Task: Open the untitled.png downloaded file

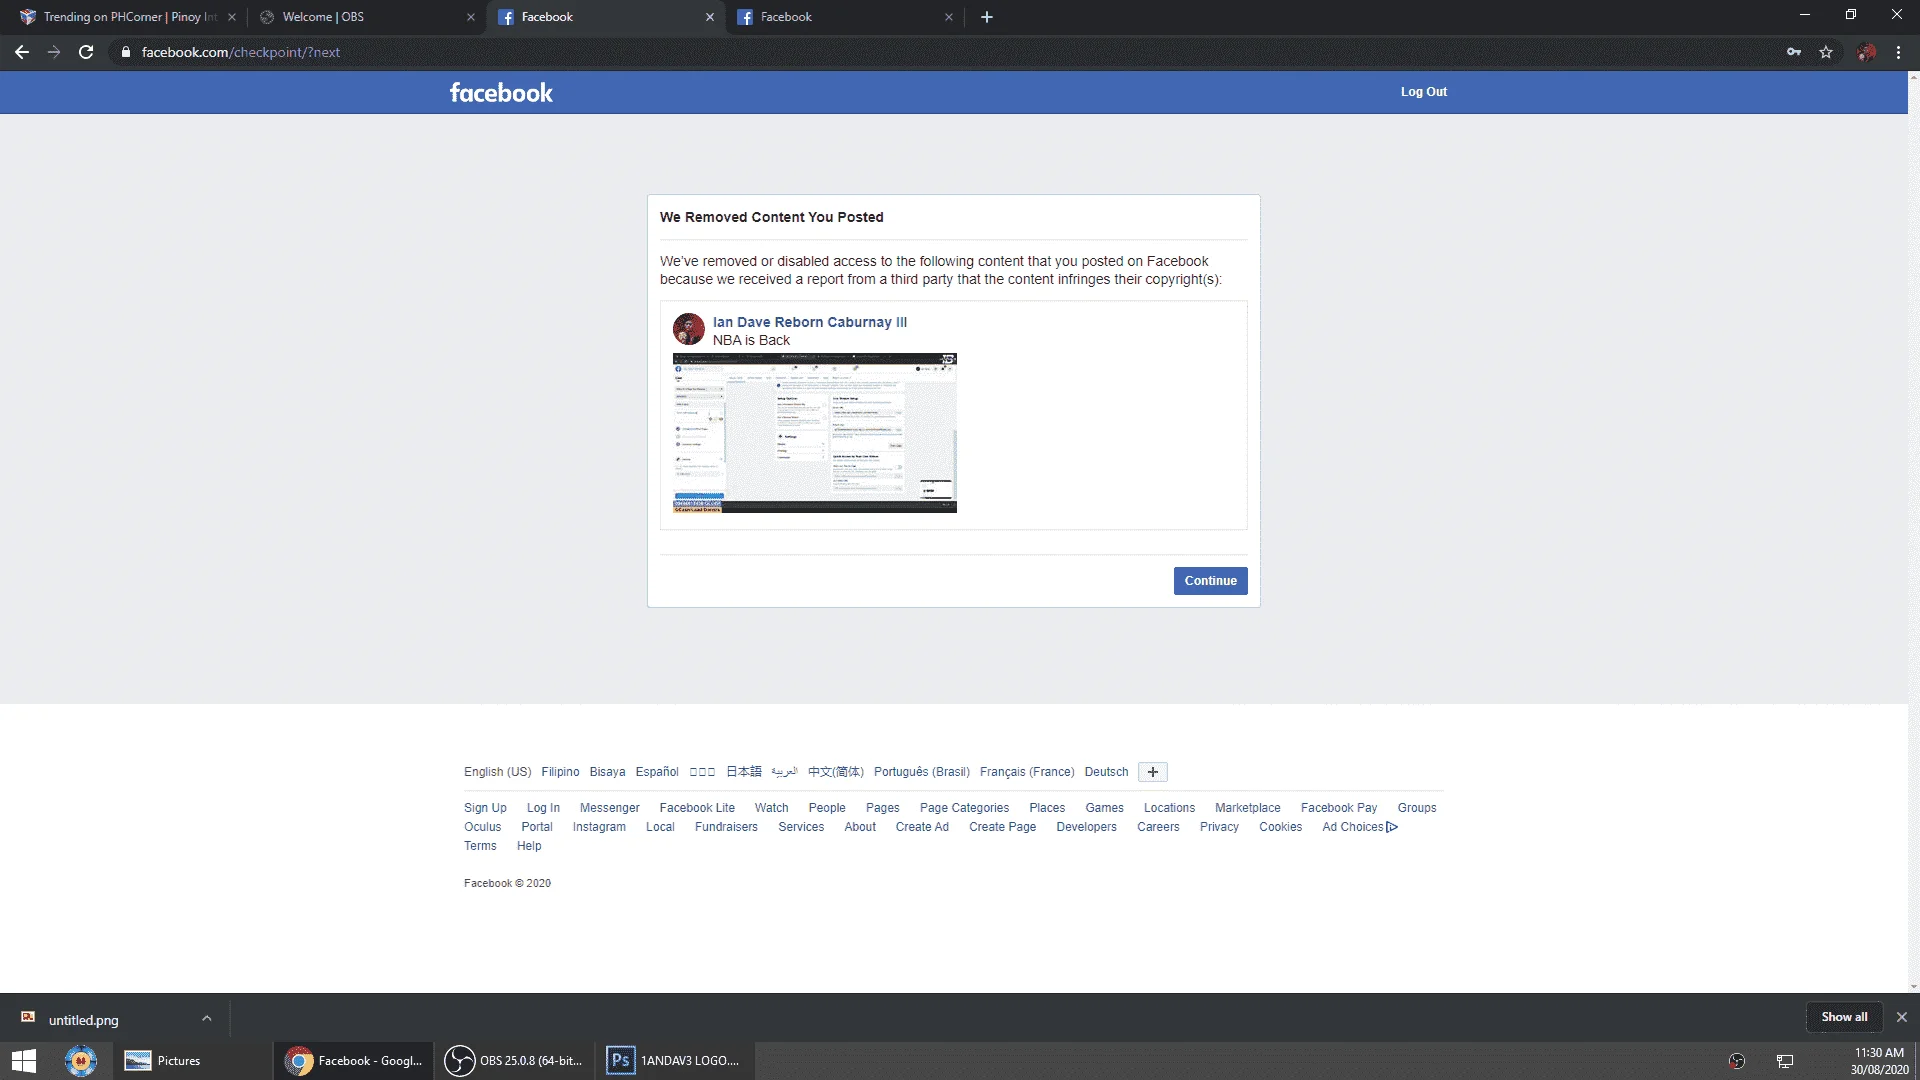Action: (x=83, y=1020)
